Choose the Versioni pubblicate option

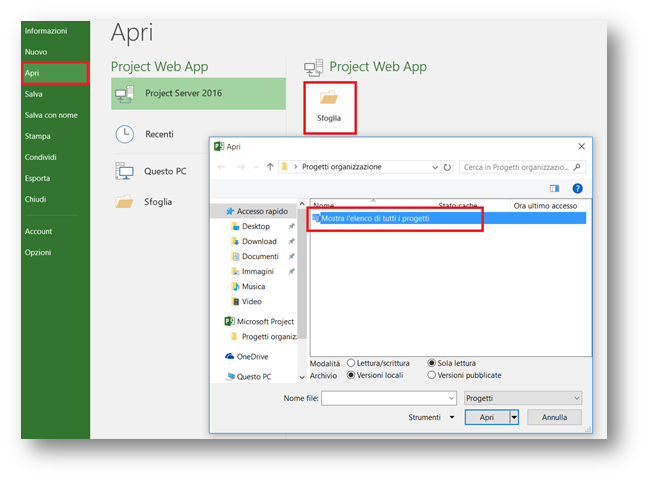tap(432, 375)
